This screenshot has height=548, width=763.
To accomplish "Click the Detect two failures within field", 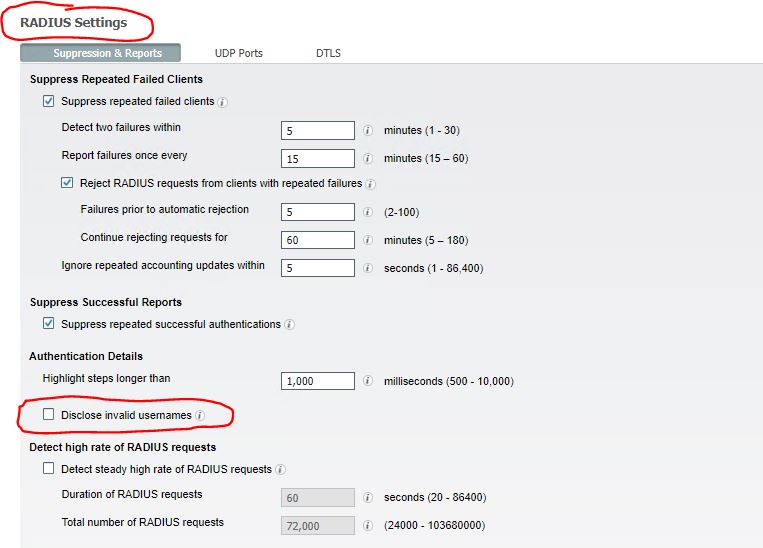I will point(318,130).
